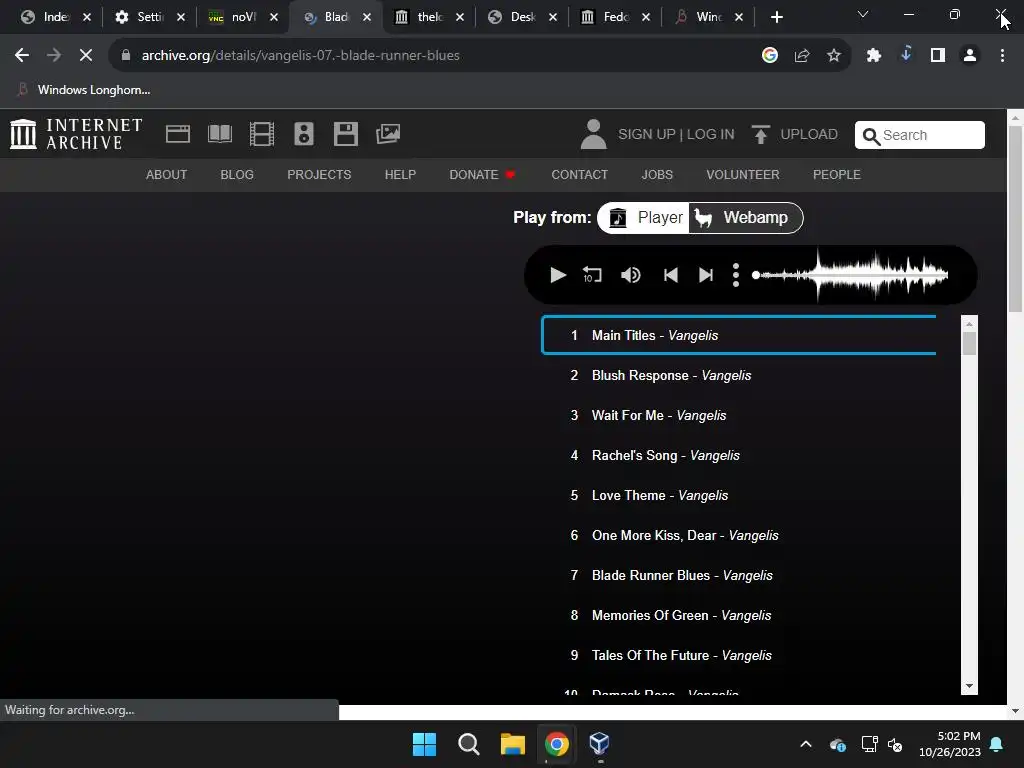The image size is (1024, 768).
Task: Open the player's three-dot options menu
Action: [736, 275]
